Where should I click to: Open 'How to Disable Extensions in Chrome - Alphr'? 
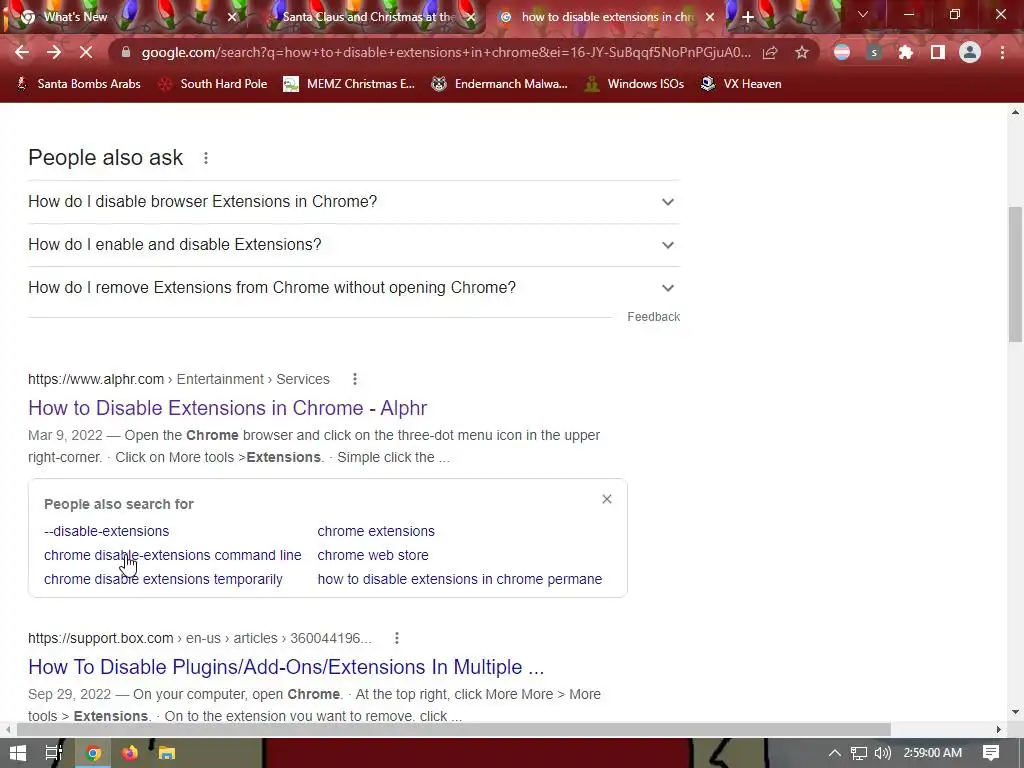(x=227, y=408)
